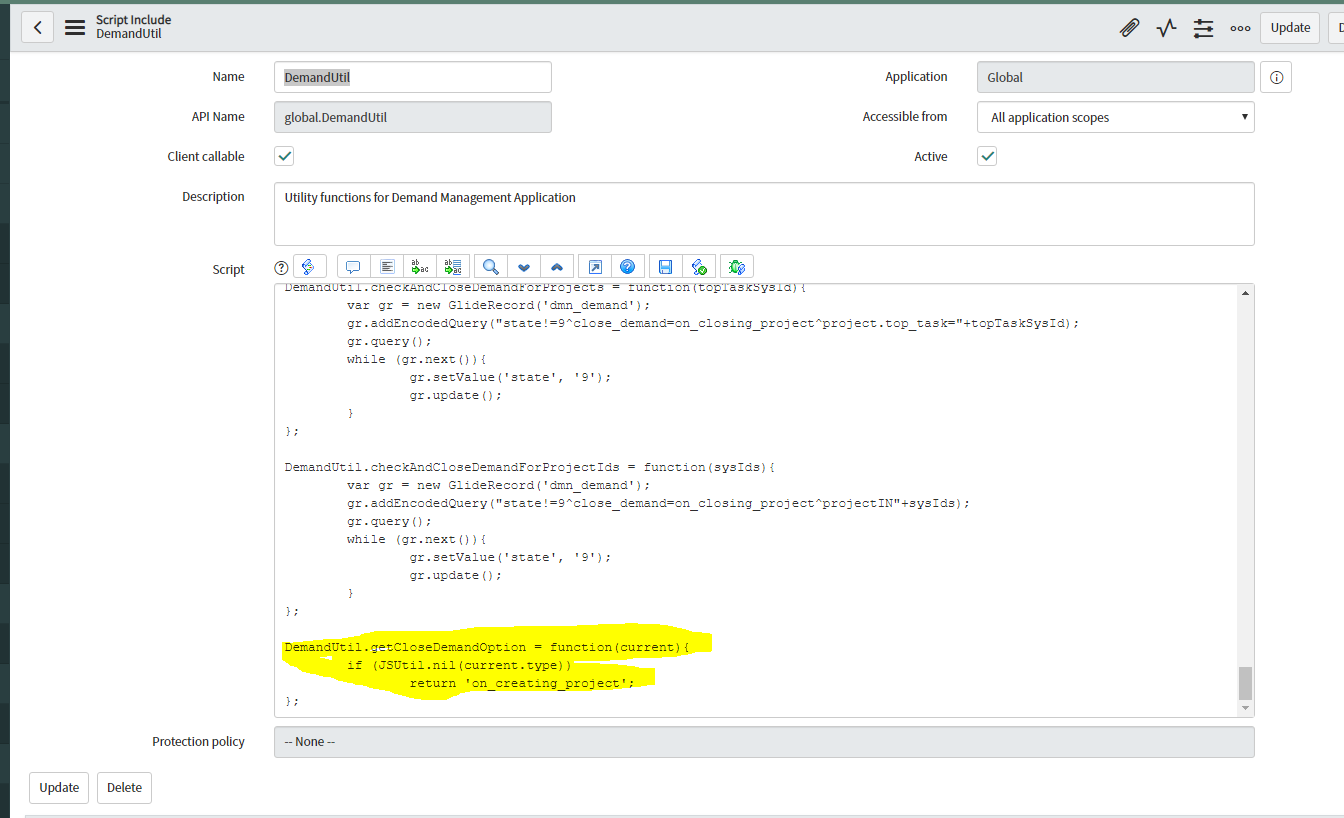Open attachments with the paperclip icon
The image size is (1344, 818).
coord(1129,28)
